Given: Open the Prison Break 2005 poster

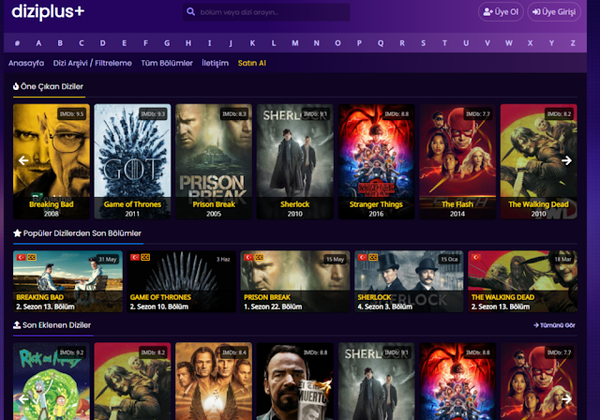Looking at the screenshot, I should tap(214, 161).
